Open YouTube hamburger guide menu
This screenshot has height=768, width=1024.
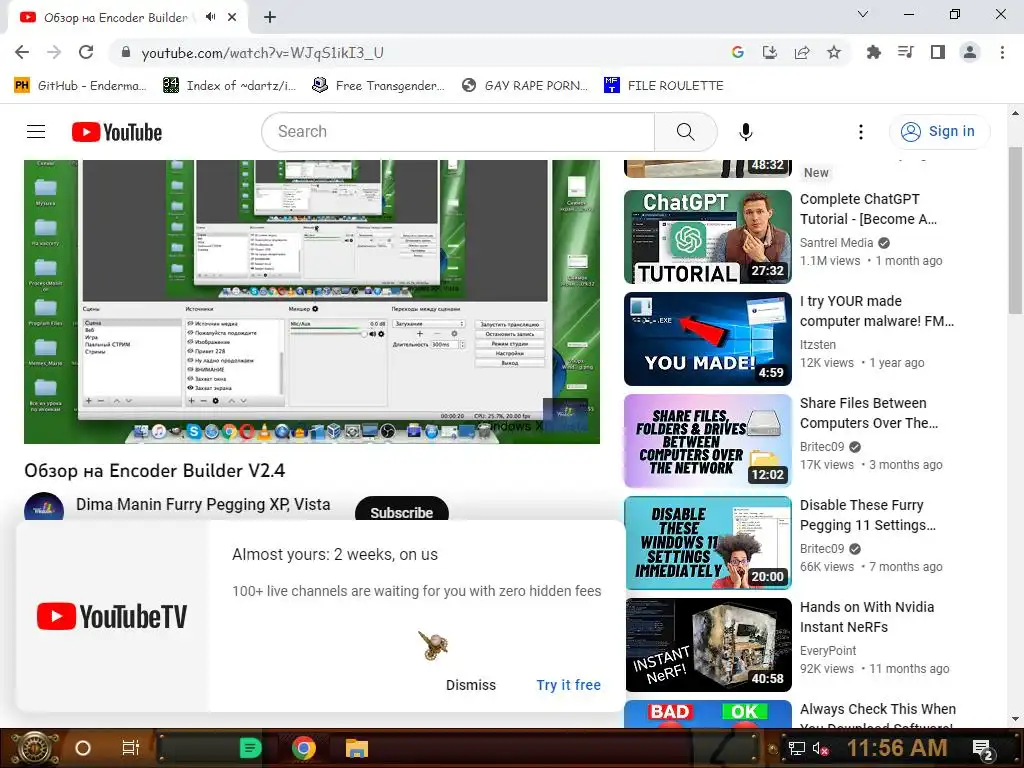tap(36, 132)
